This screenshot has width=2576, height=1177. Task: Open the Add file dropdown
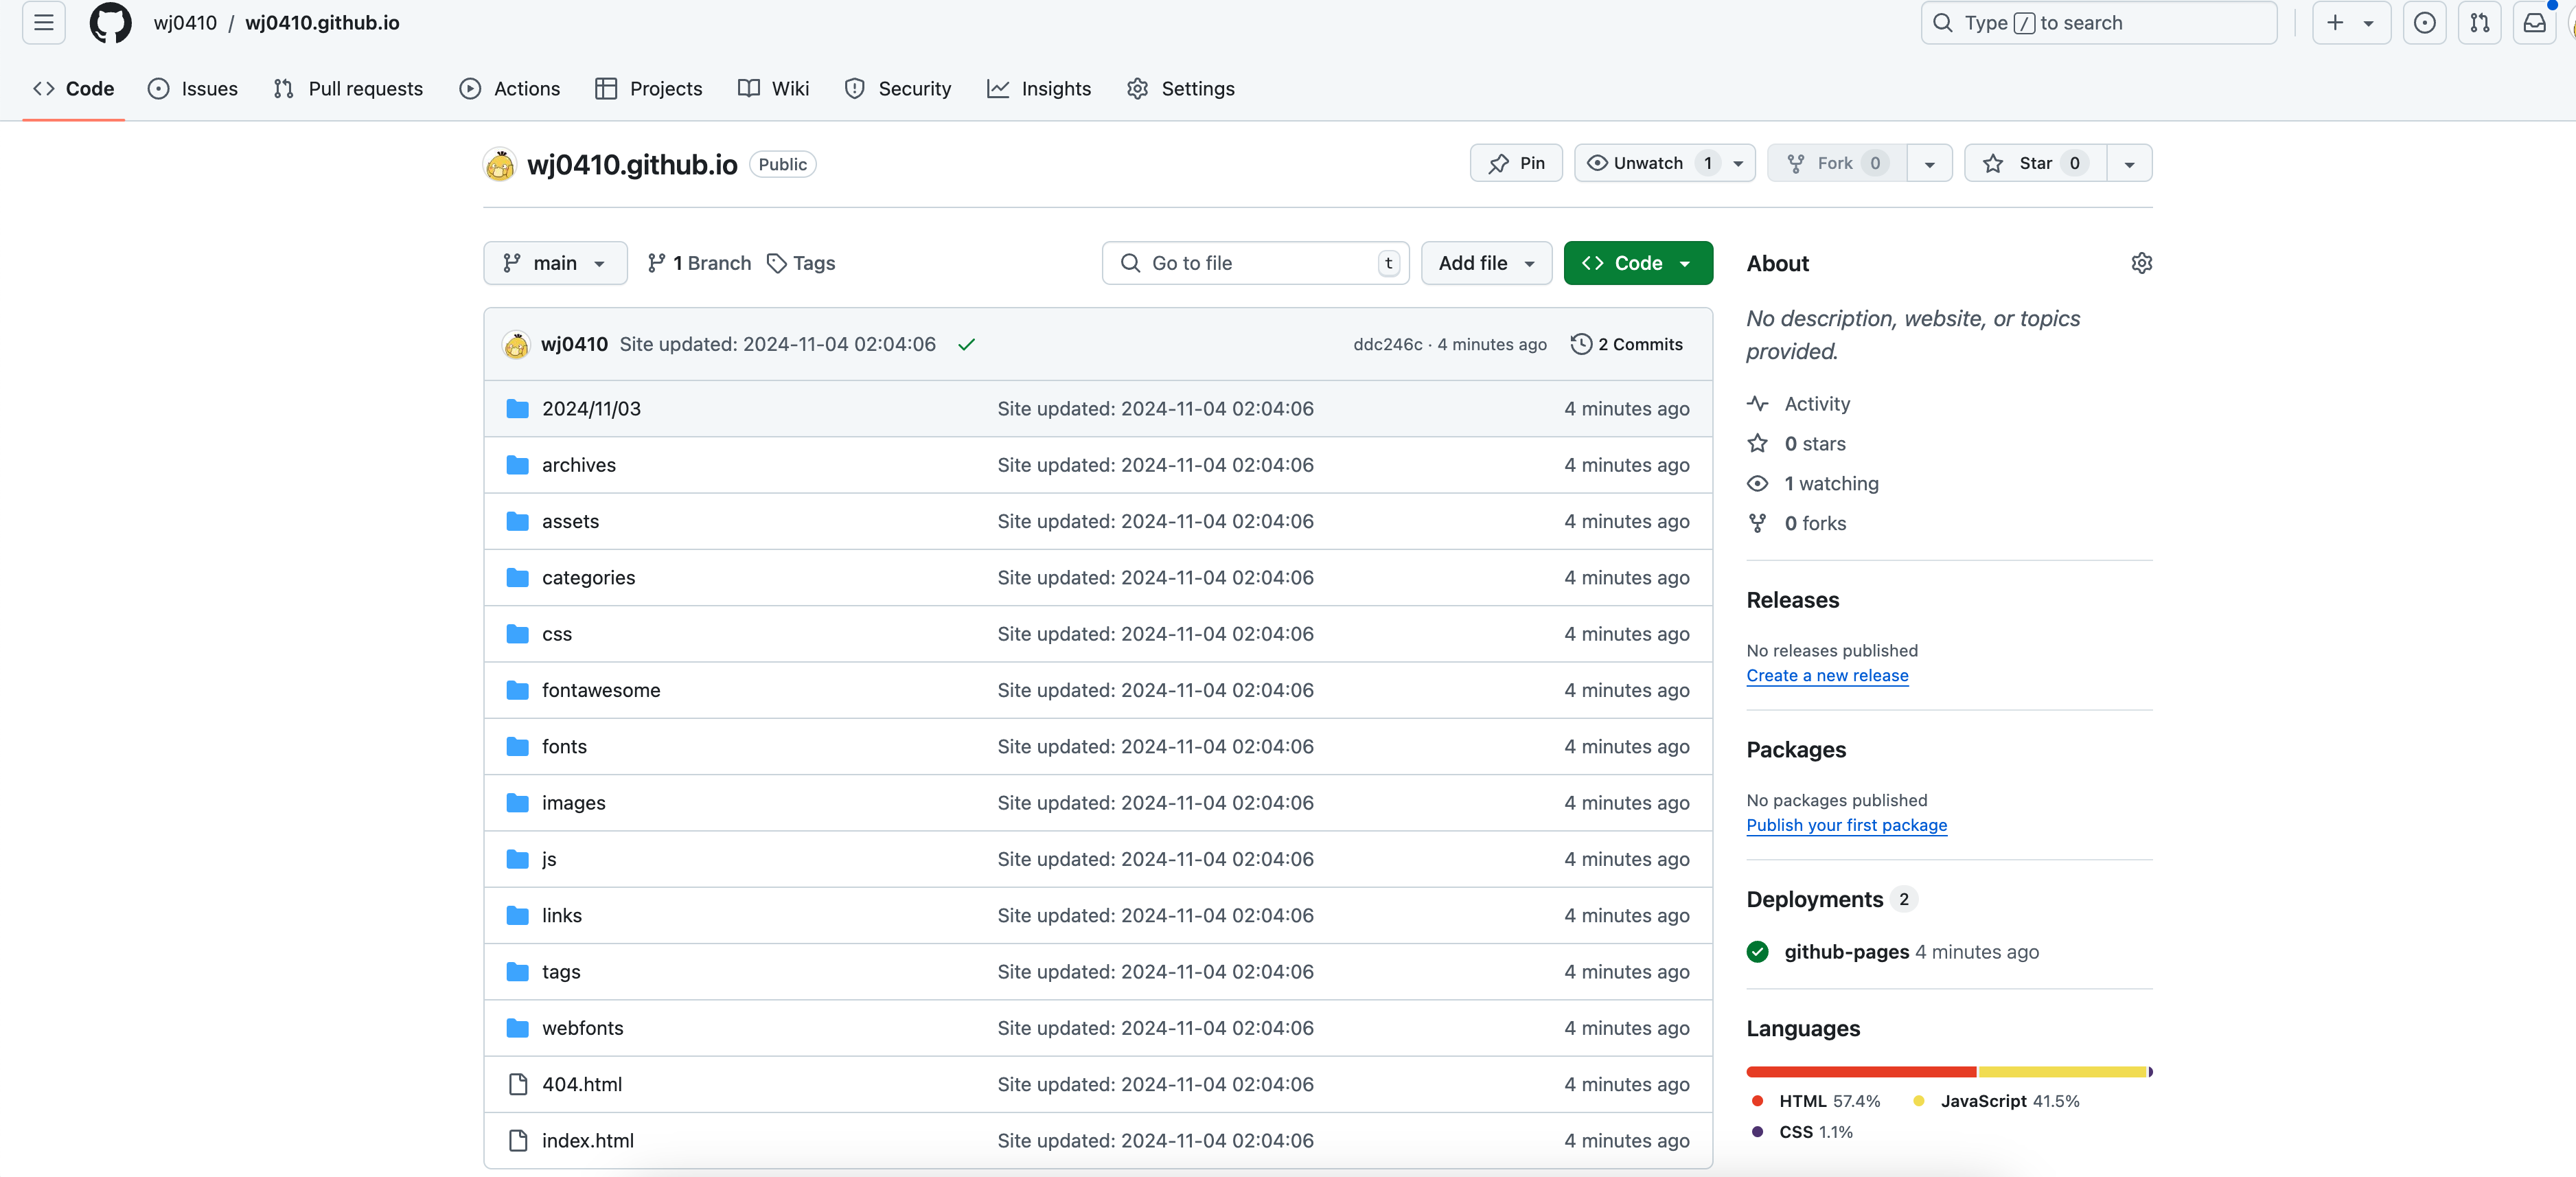(1486, 263)
